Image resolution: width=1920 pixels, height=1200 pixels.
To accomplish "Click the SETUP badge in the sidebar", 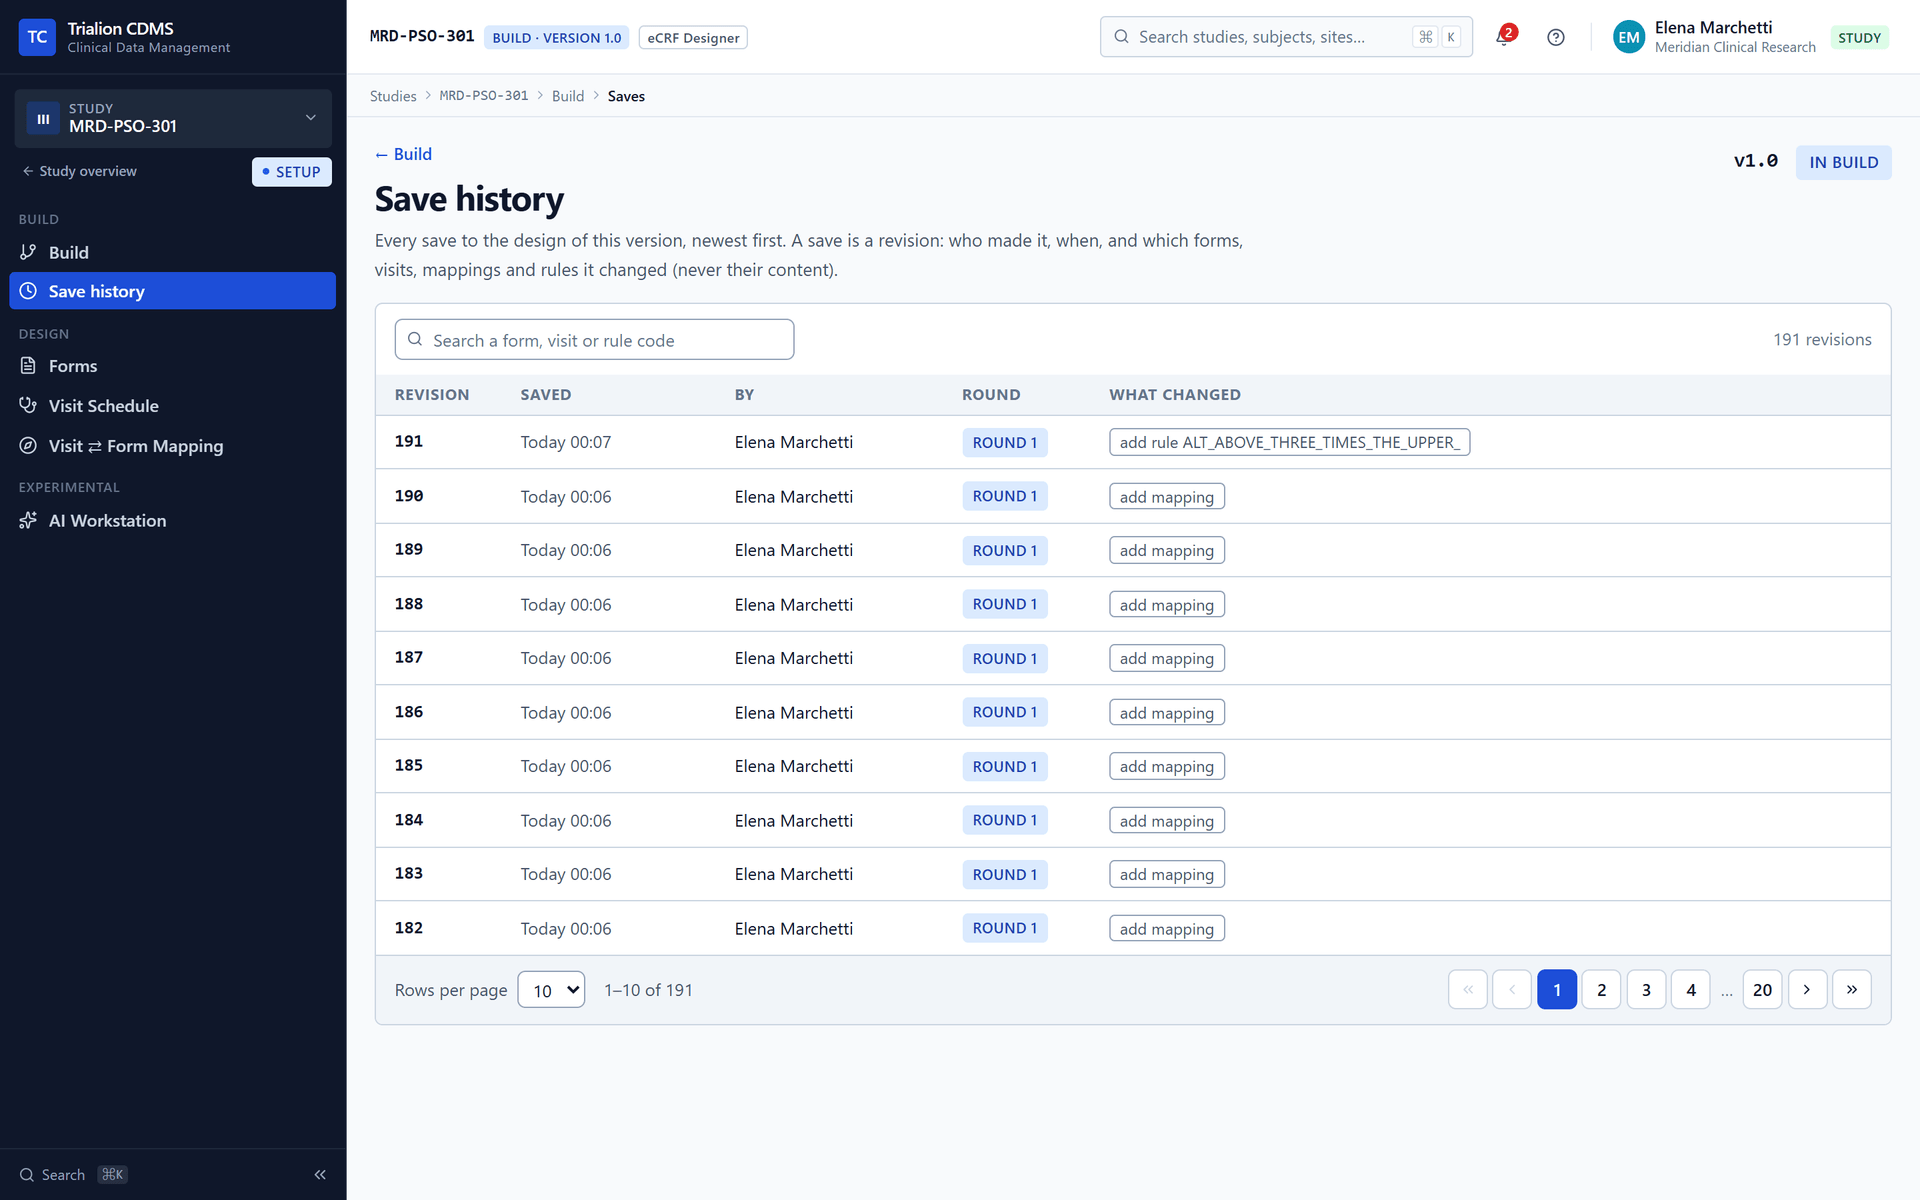I will tap(291, 172).
